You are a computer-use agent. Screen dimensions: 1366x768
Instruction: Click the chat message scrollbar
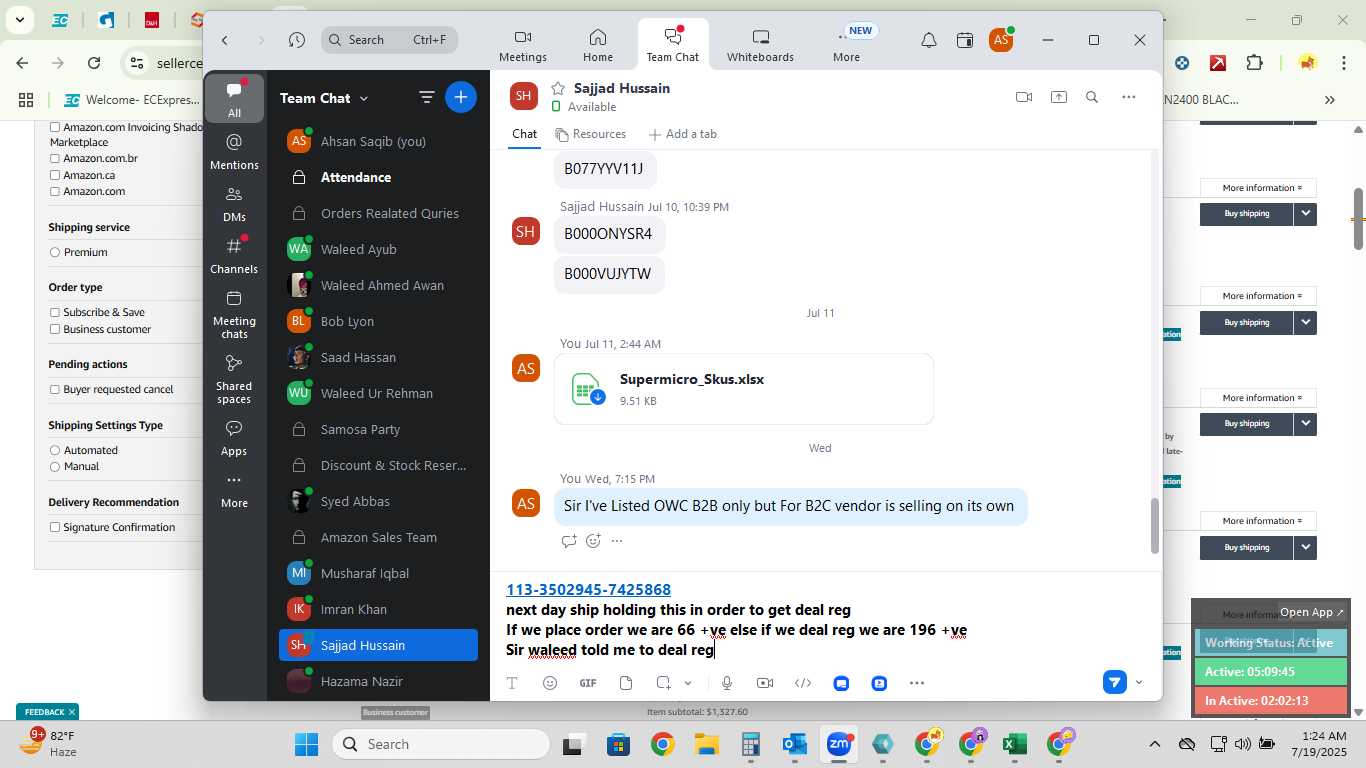pos(1154,526)
